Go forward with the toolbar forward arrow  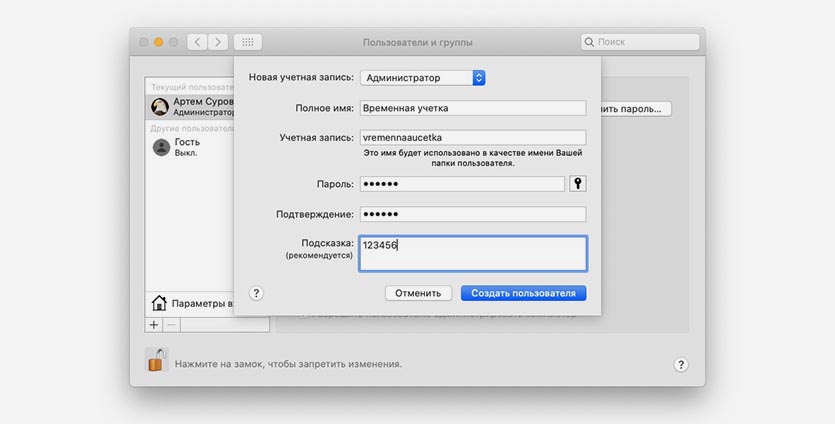(216, 42)
